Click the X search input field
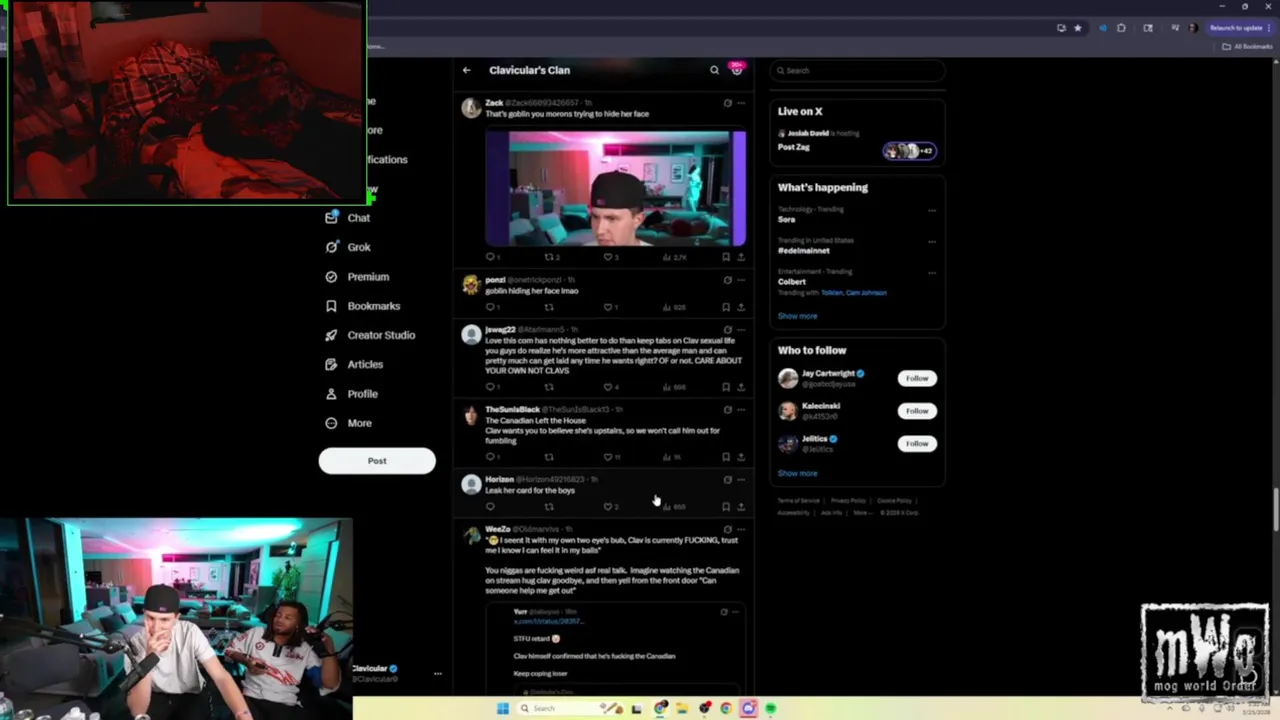Viewport: 1280px width, 720px height. coord(857,70)
